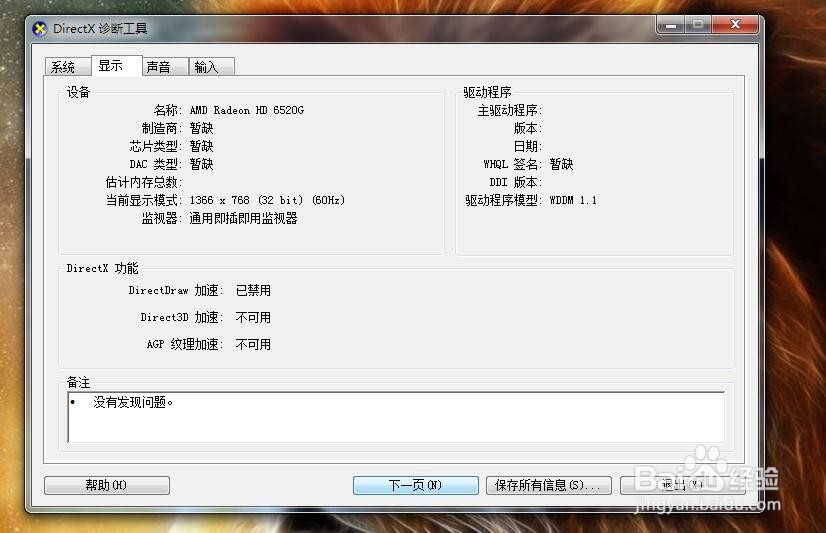This screenshot has width=826, height=533.
Task: Click the DirectX icon in the title bar
Action: coord(40,28)
